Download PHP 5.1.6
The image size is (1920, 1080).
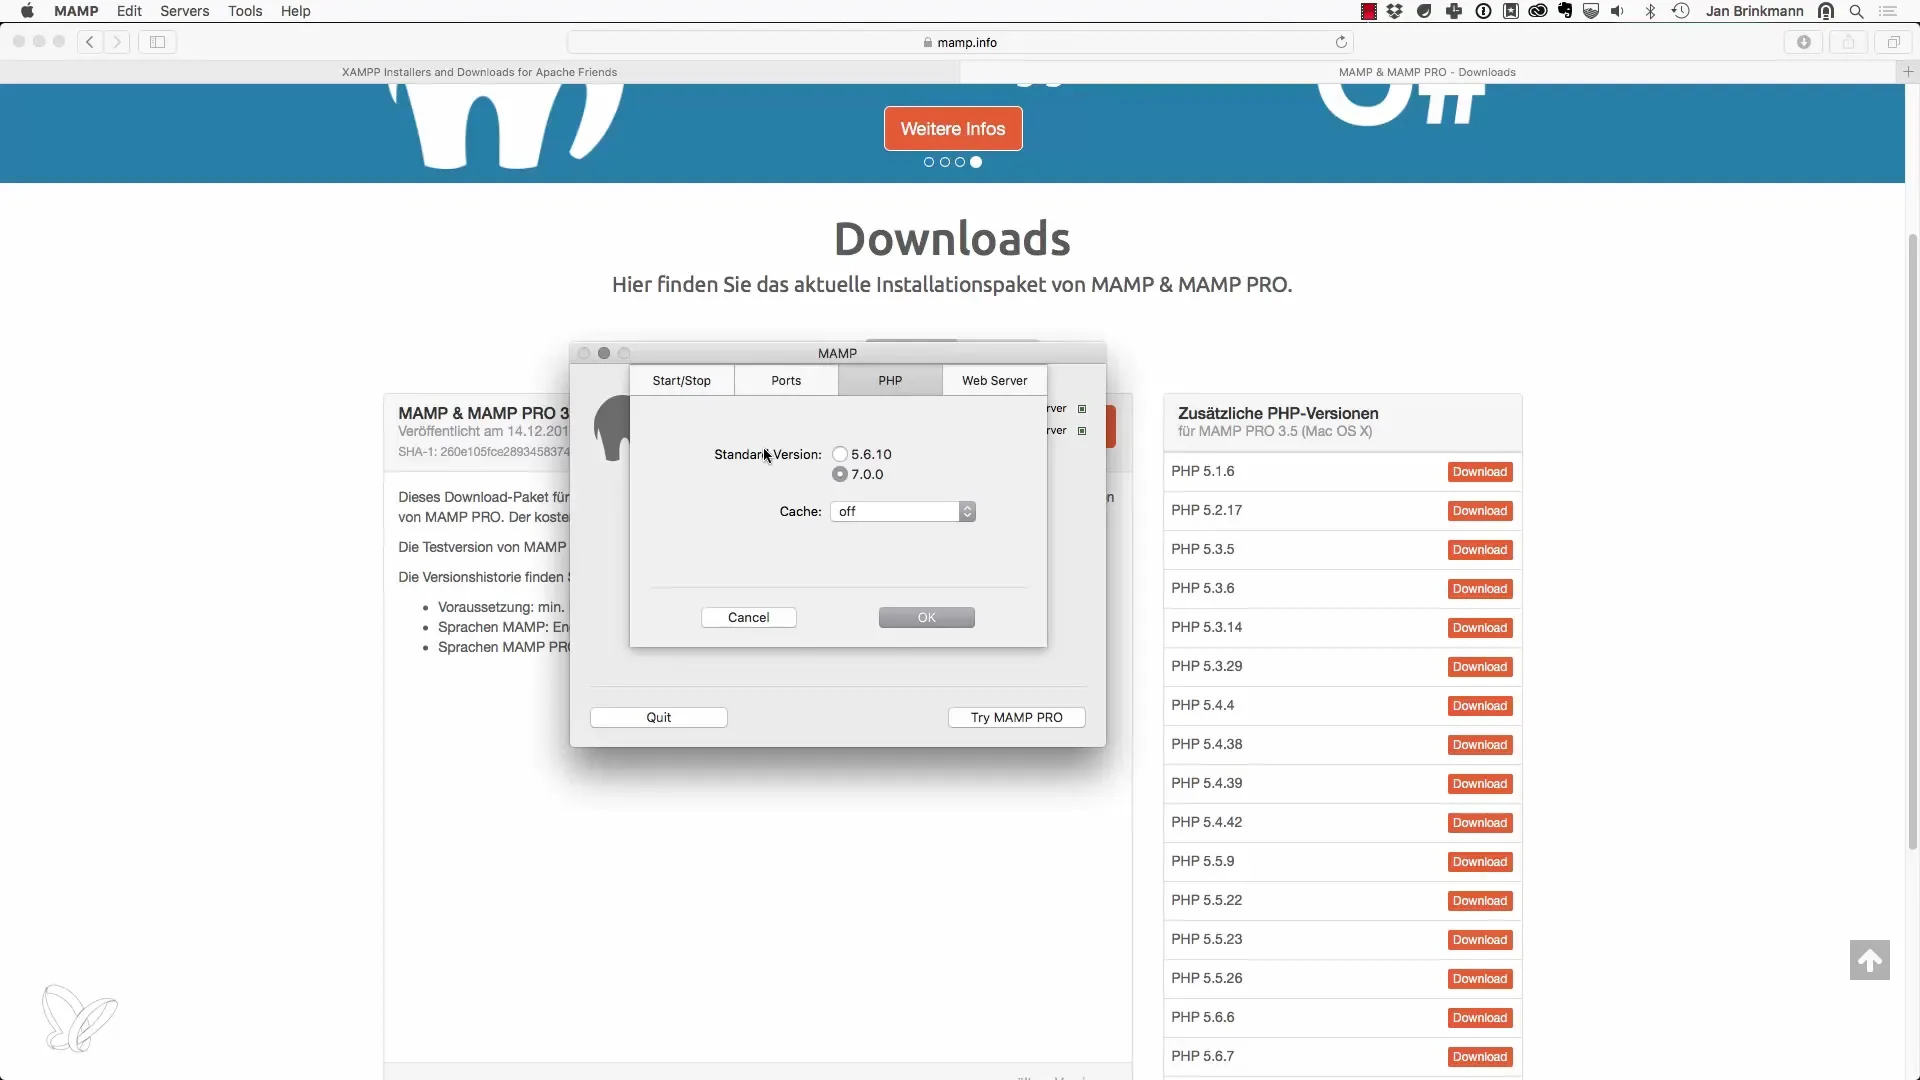coord(1480,472)
